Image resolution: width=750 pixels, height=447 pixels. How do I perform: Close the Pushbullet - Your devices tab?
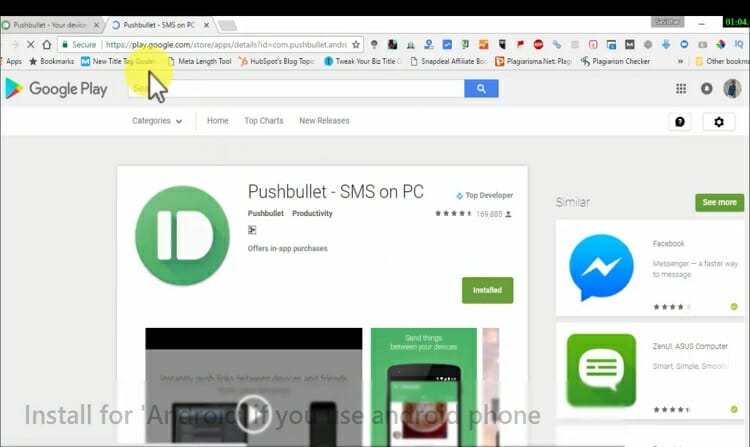point(97,25)
